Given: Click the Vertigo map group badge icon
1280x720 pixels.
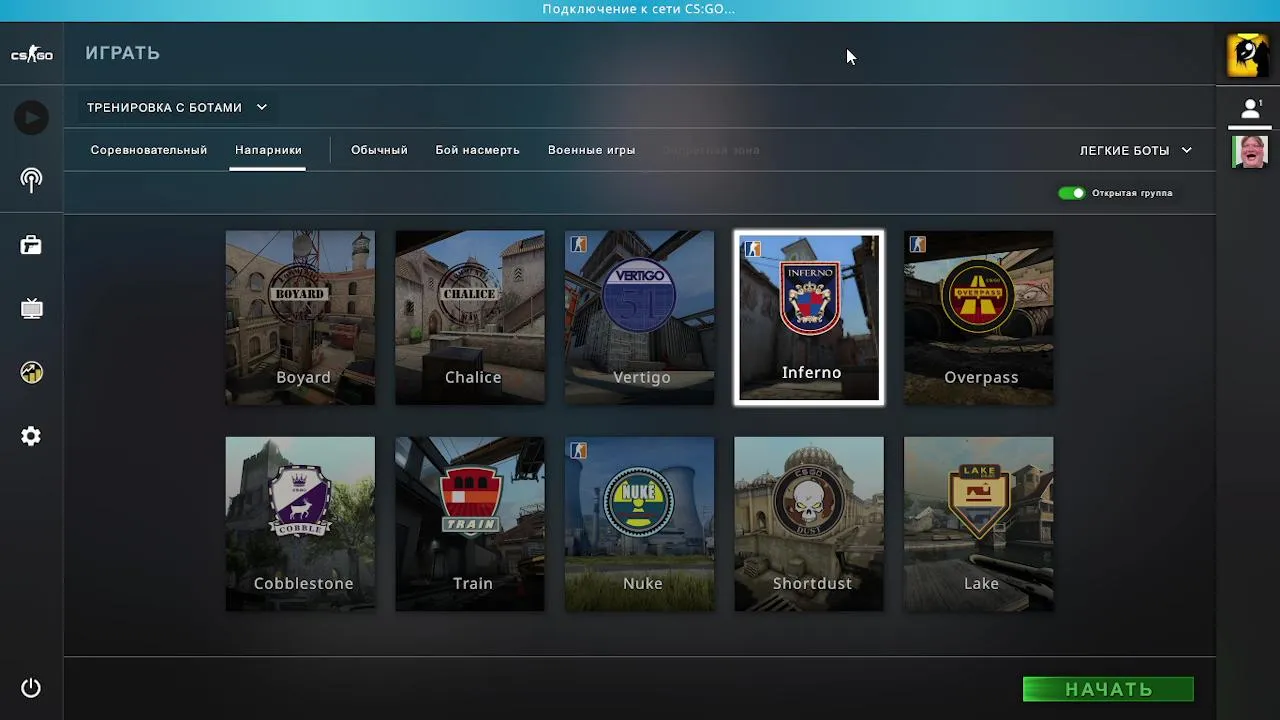Looking at the screenshot, I should (x=578, y=244).
